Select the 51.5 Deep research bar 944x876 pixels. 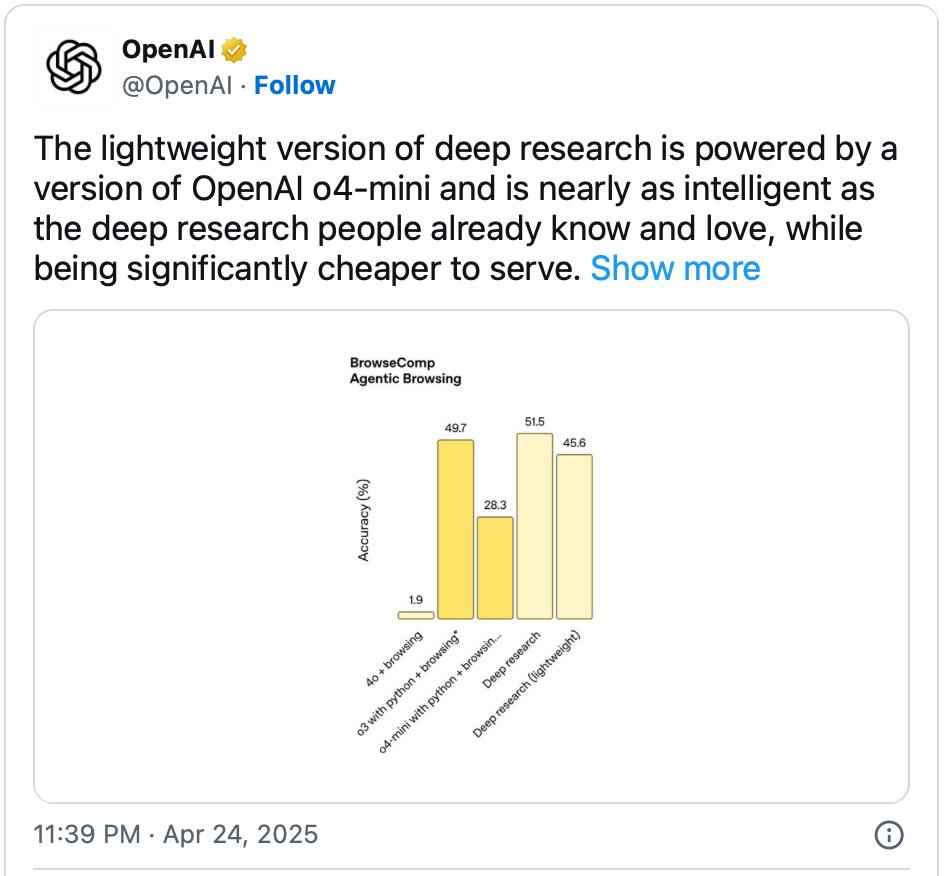(535, 525)
